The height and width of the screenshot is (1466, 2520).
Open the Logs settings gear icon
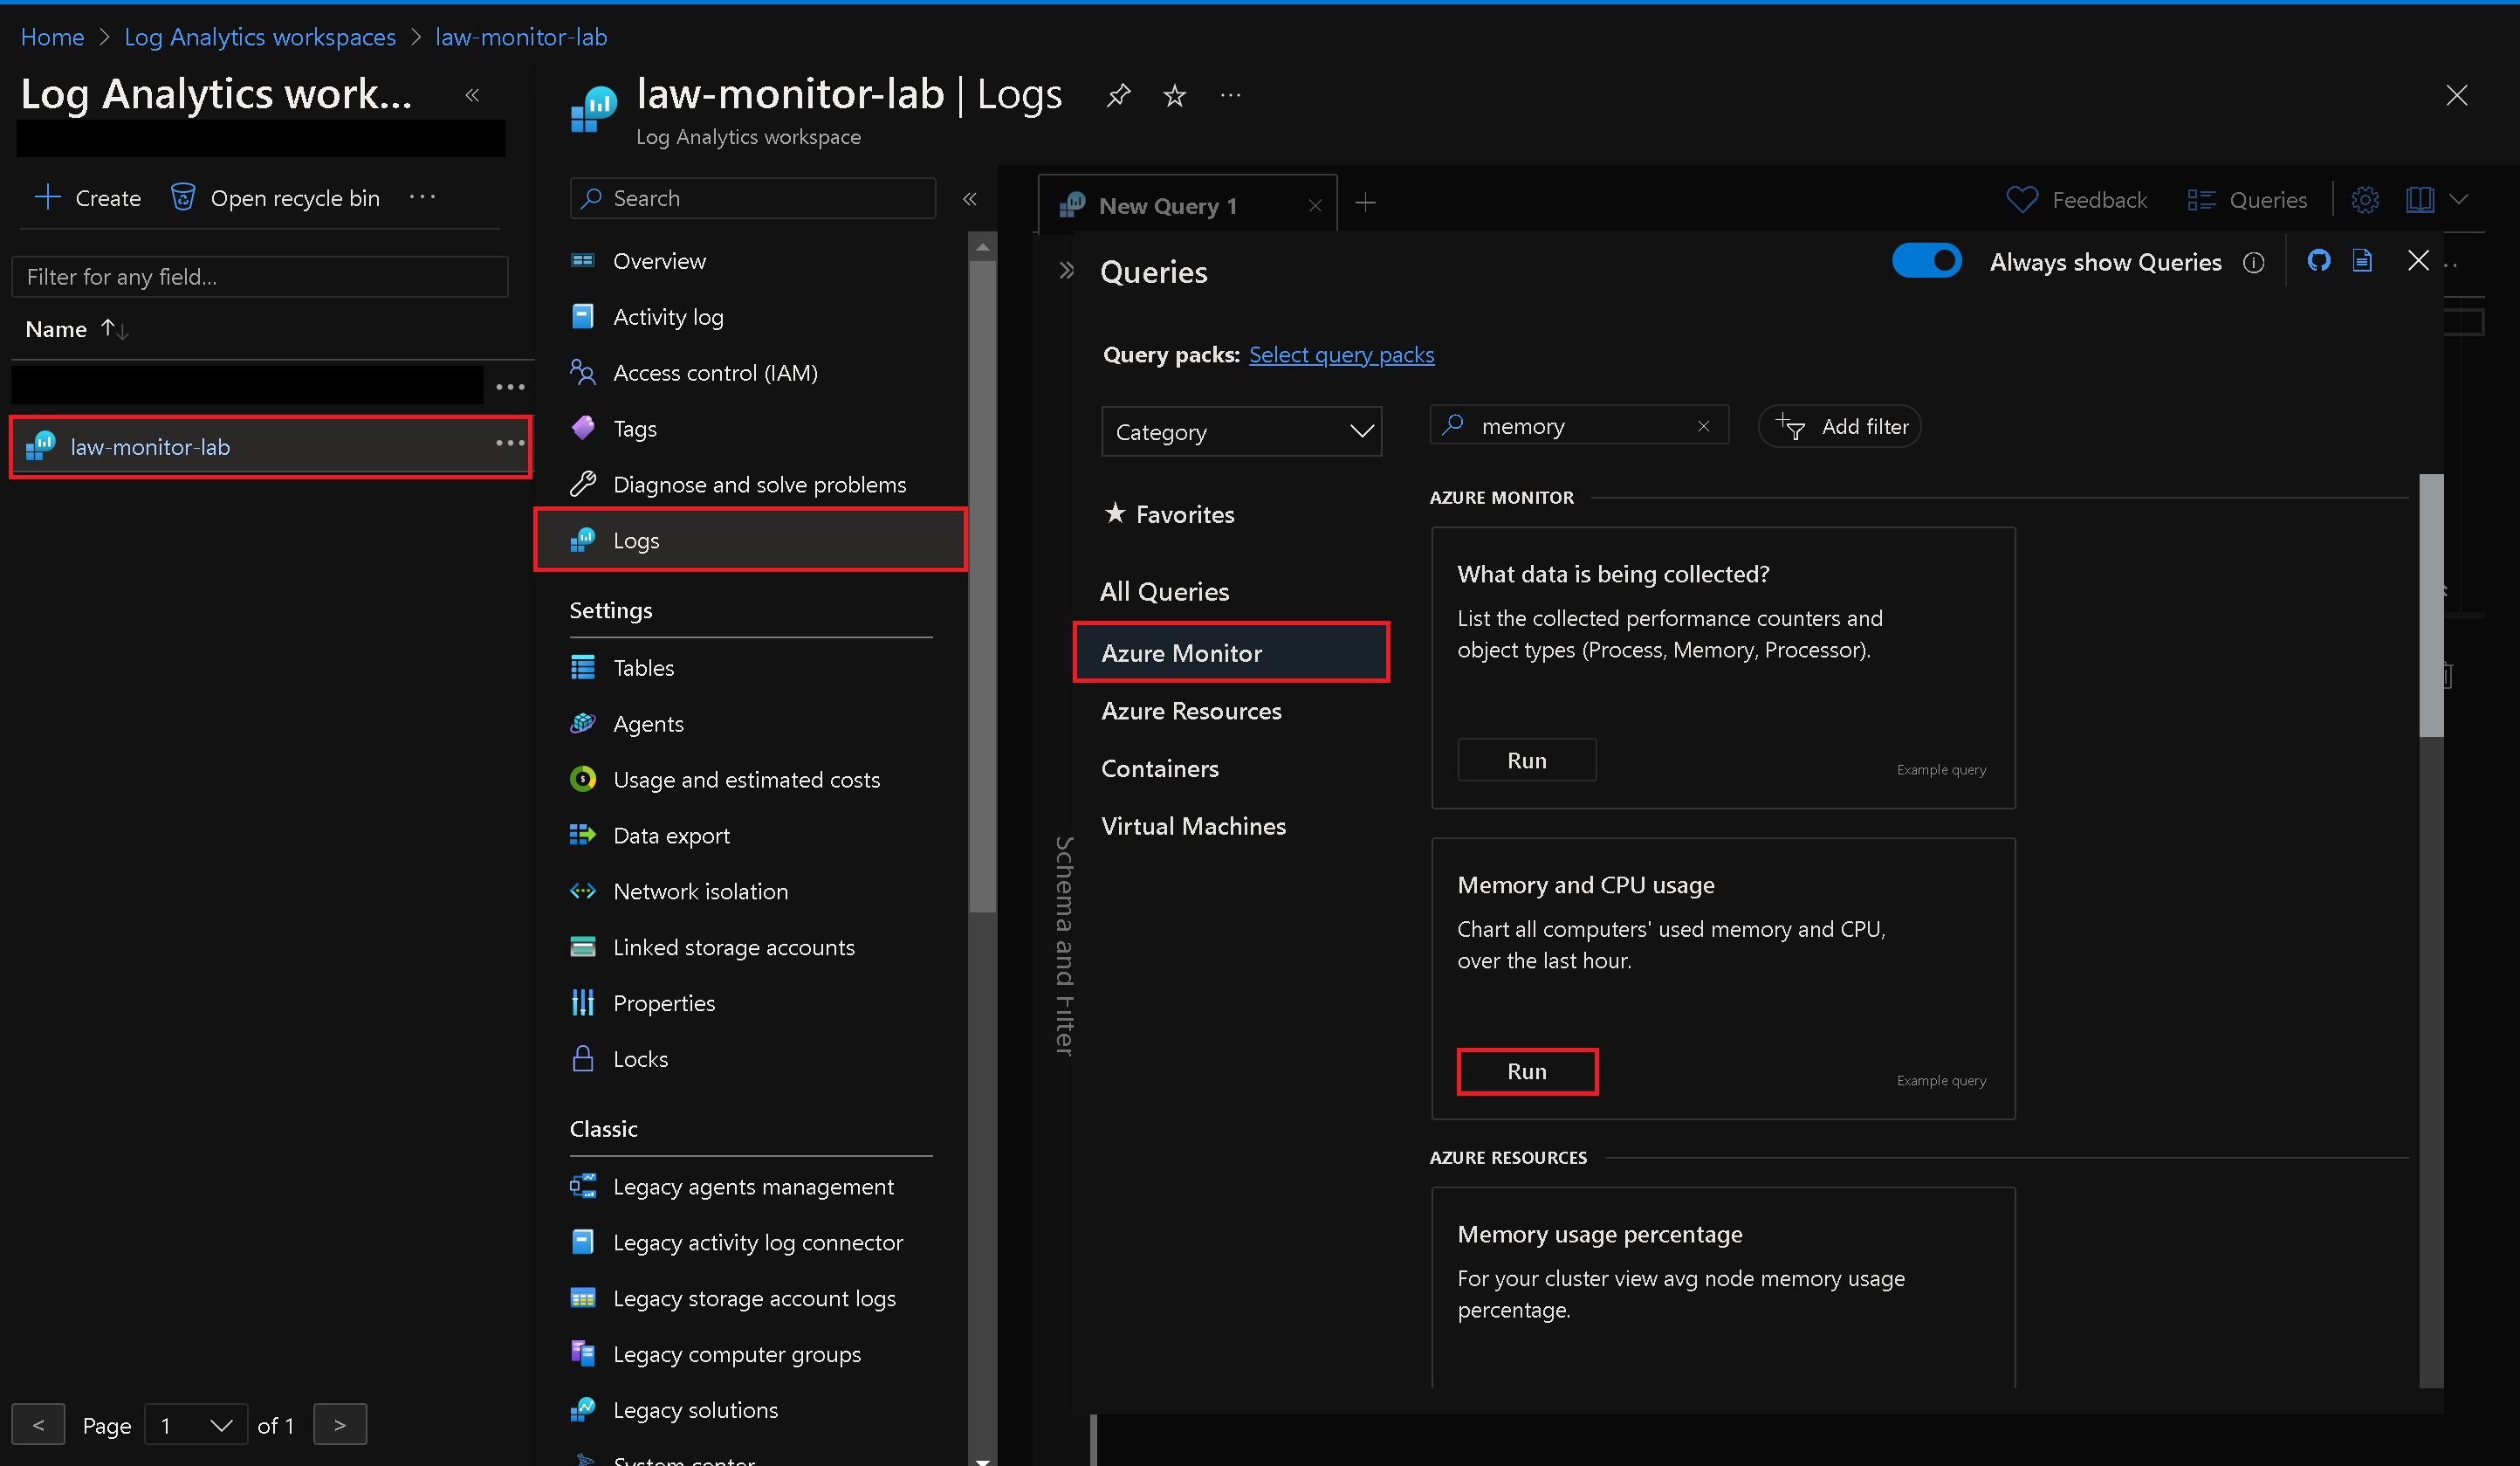tap(2365, 199)
